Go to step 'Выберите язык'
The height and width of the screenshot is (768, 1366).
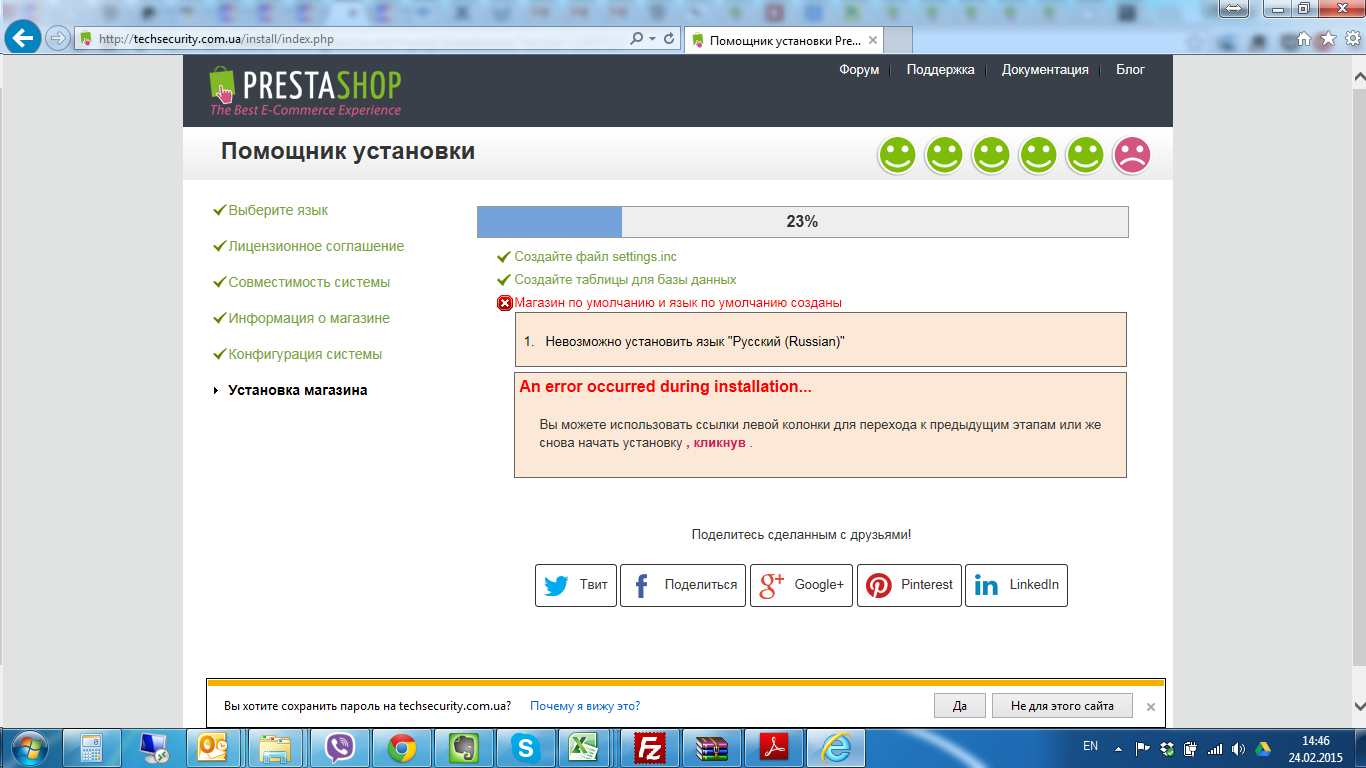pyautogui.click(x=278, y=210)
